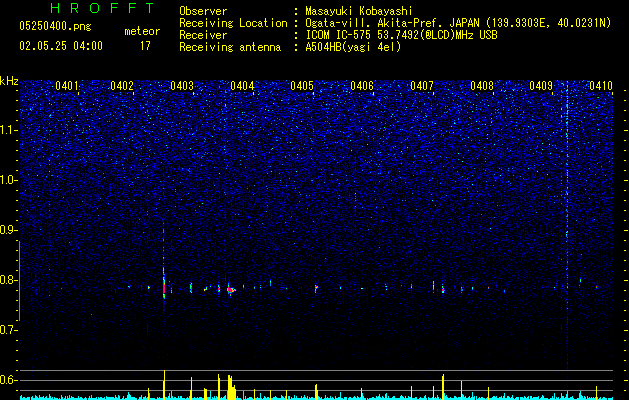Click the meteor count label
629x400 pixels.
pos(142,31)
